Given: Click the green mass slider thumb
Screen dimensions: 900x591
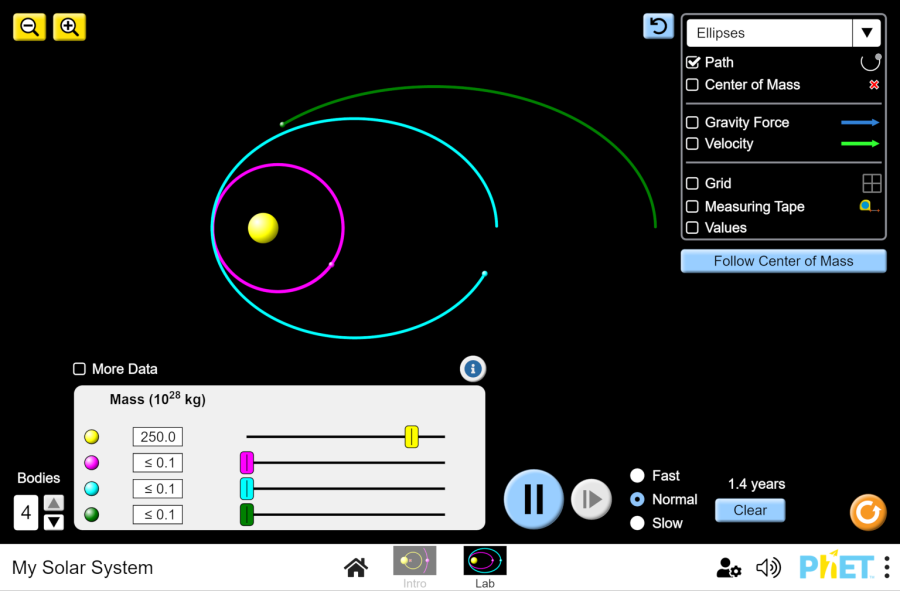Looking at the screenshot, I should [x=247, y=515].
